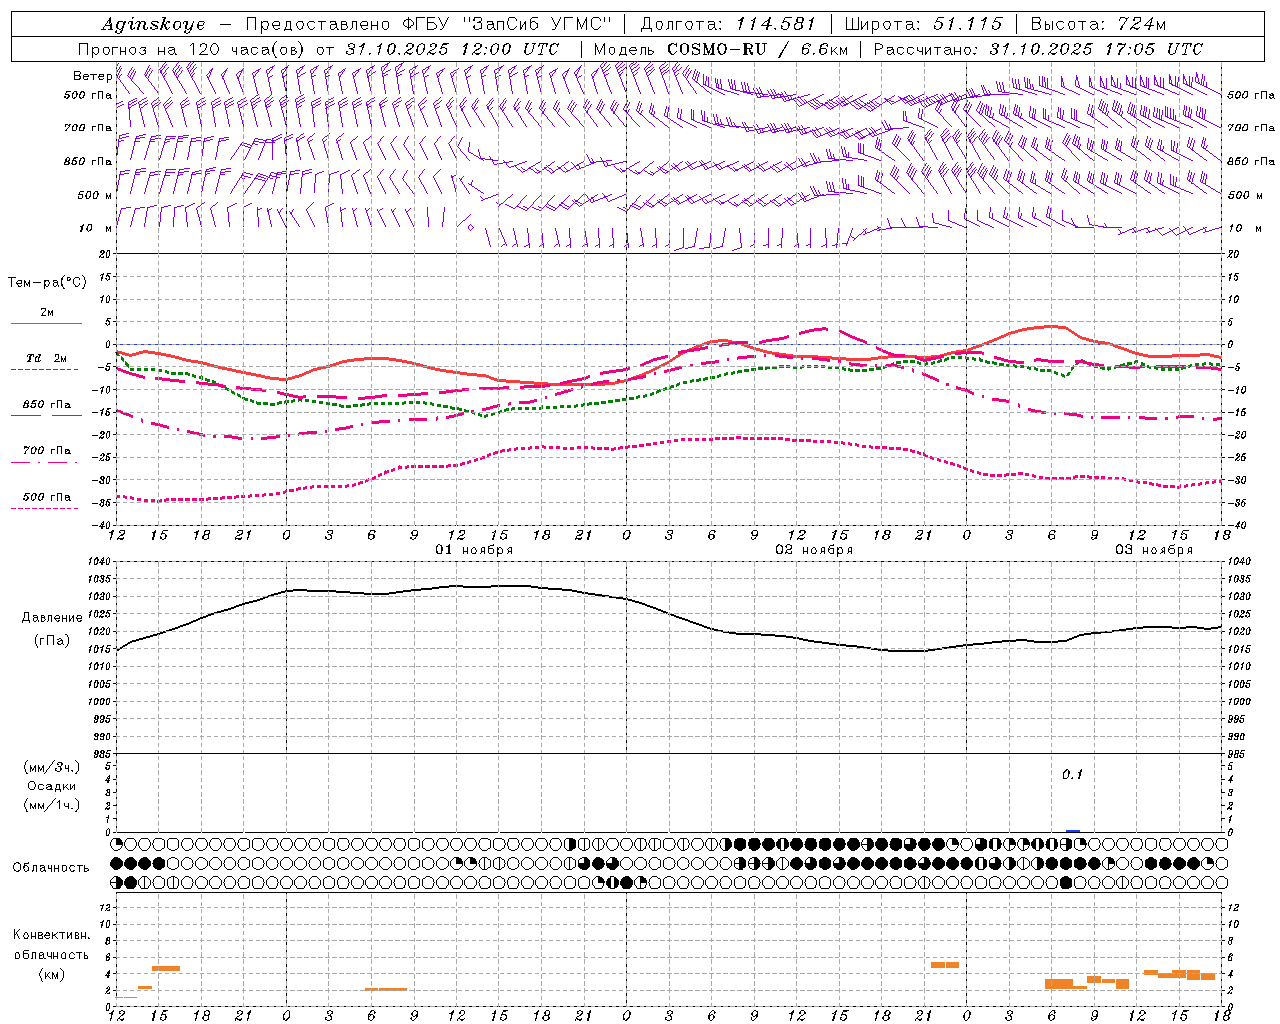Click the Td 2м dew point legend
Image resolution: width=1280 pixels, height=1024 pixels.
coord(46,358)
